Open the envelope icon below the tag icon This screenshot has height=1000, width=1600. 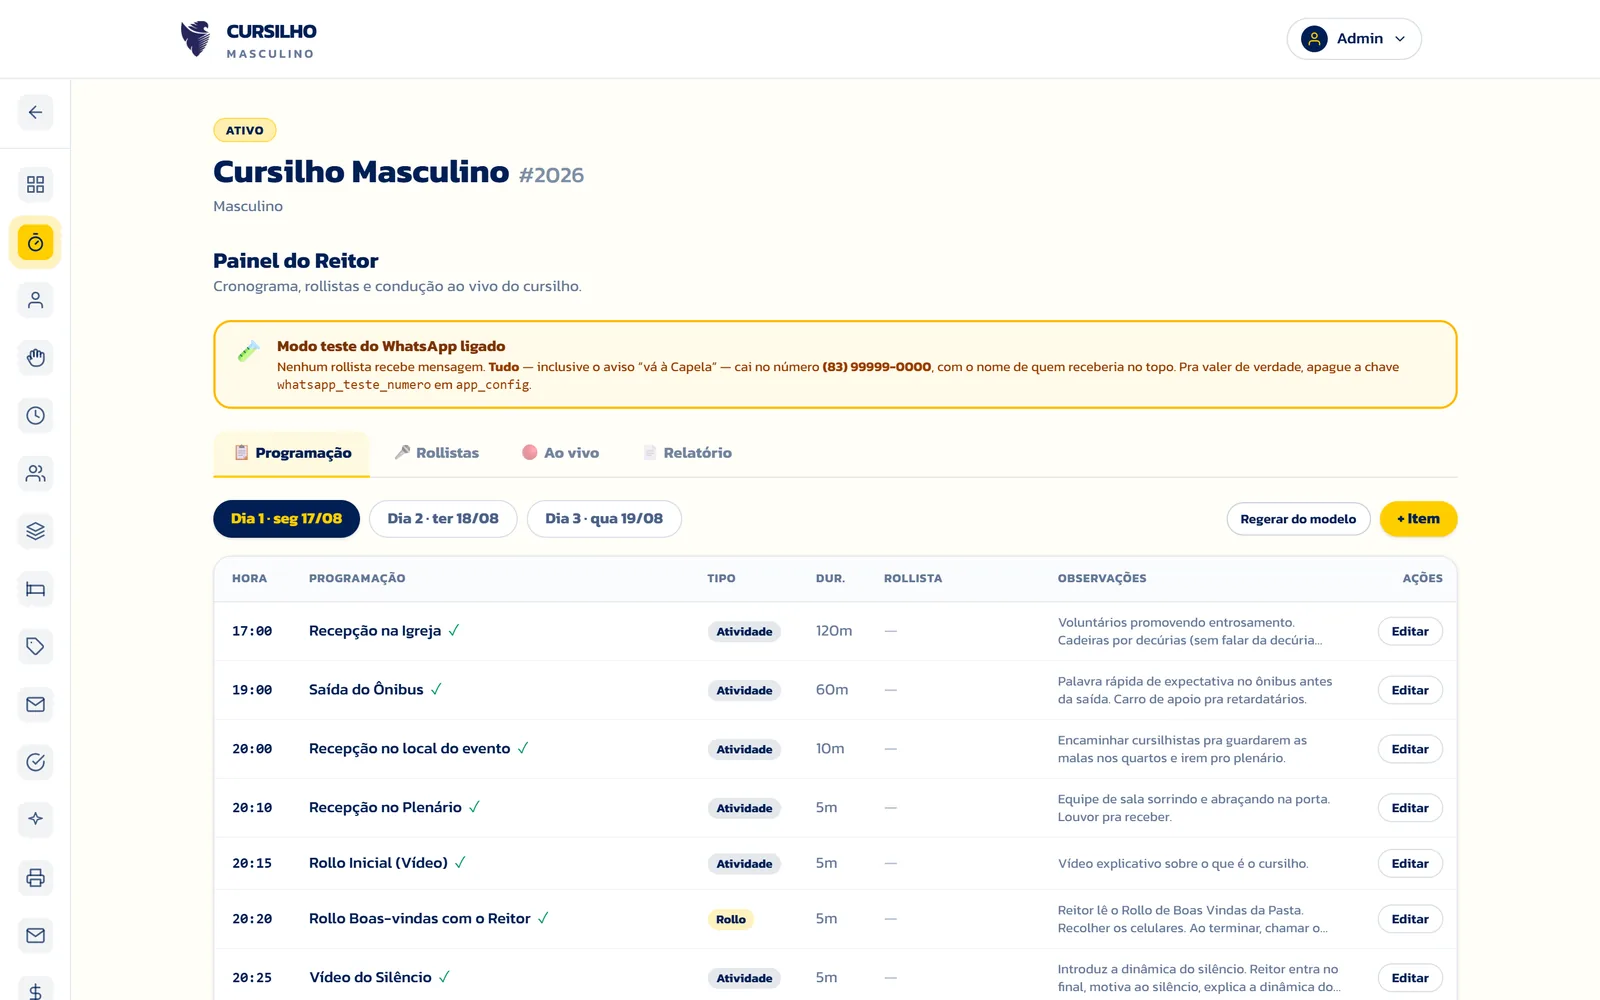(35, 704)
